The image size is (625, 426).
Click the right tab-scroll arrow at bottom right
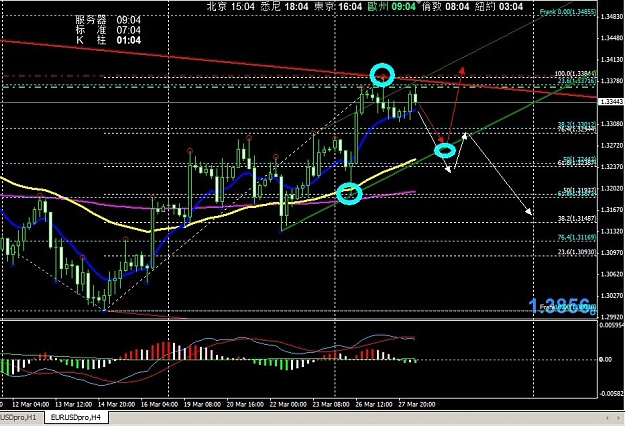click(618, 418)
